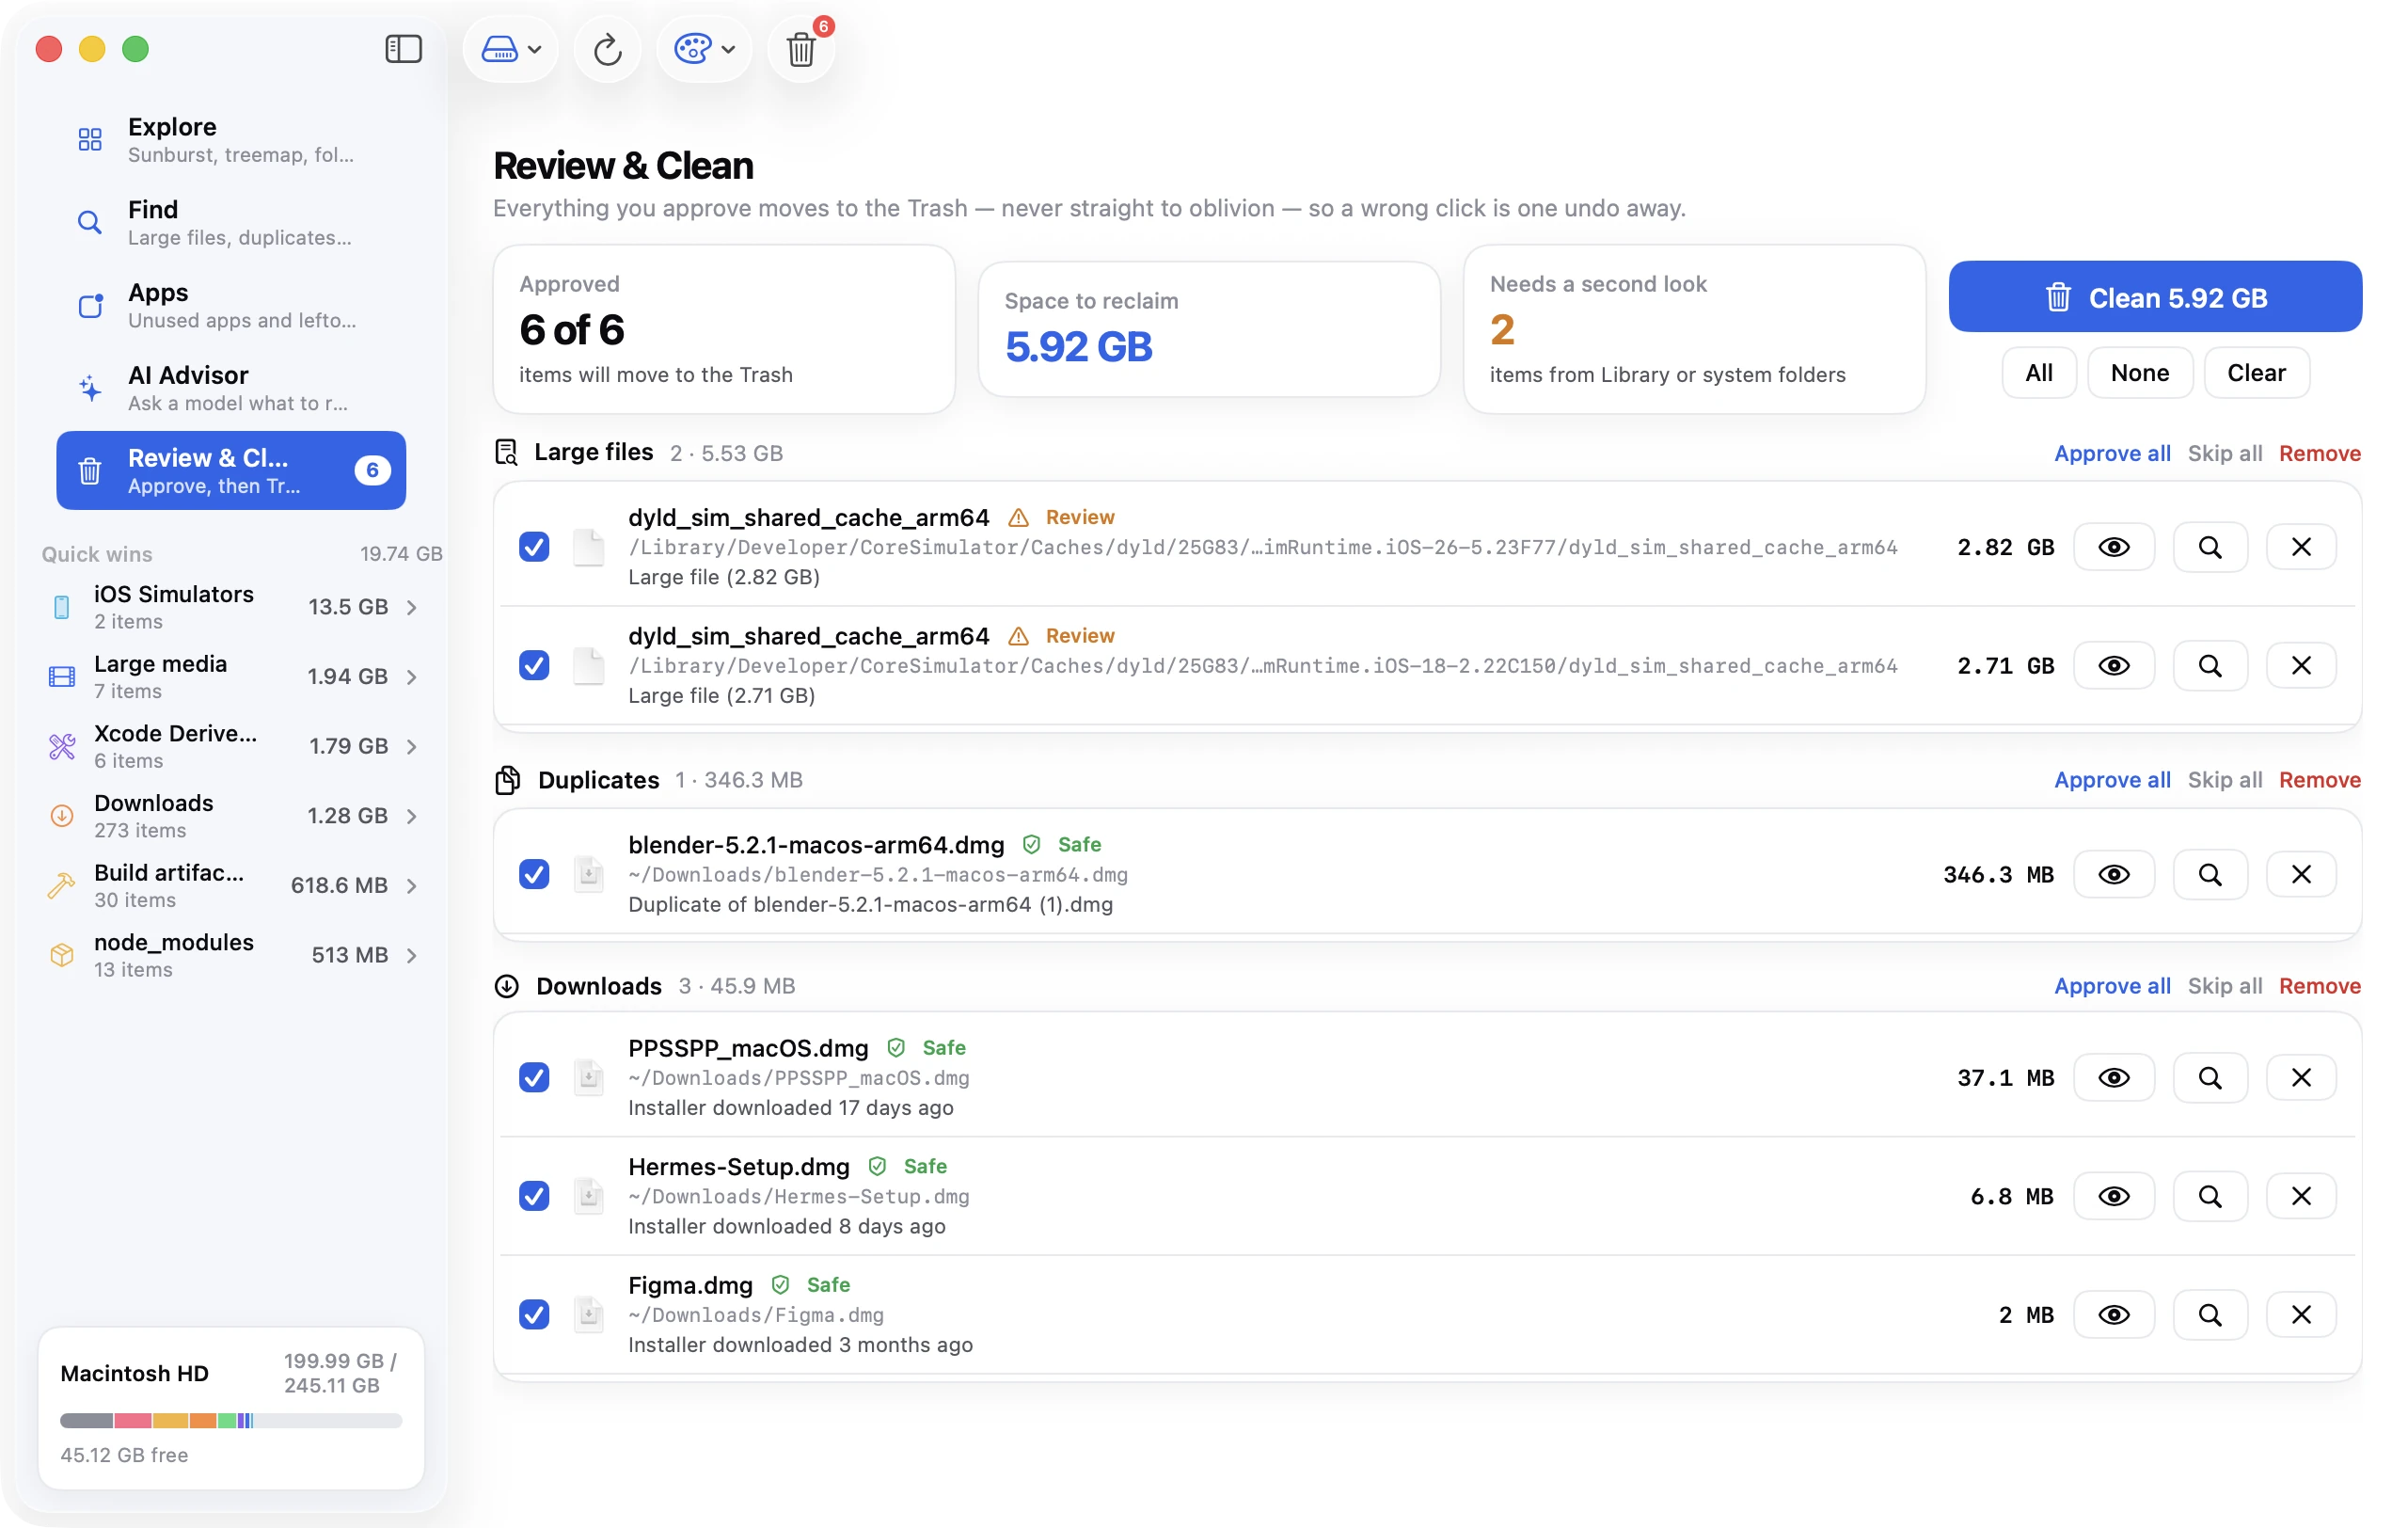Toggle PPSSPP_macOS.dmg checkbox
2408x1528 pixels.
[534, 1078]
